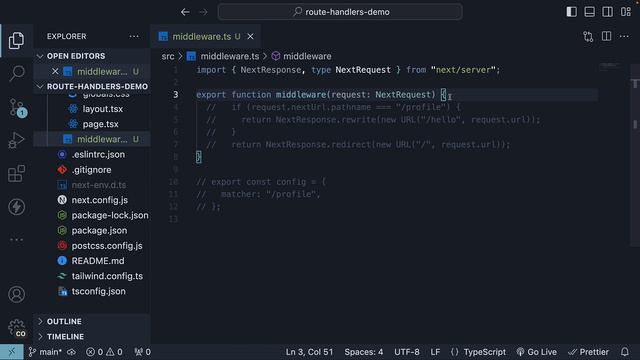640x360 pixels.
Task: Place cursor on line 1 import statement
Action: pos(348,70)
